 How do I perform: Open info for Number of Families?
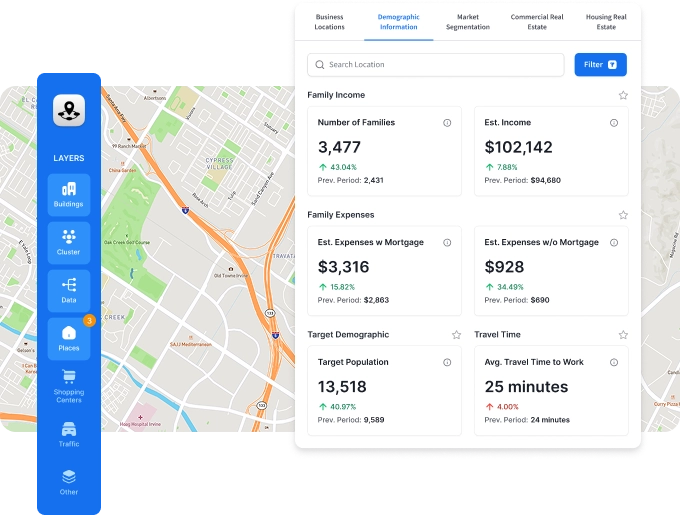pyautogui.click(x=447, y=123)
